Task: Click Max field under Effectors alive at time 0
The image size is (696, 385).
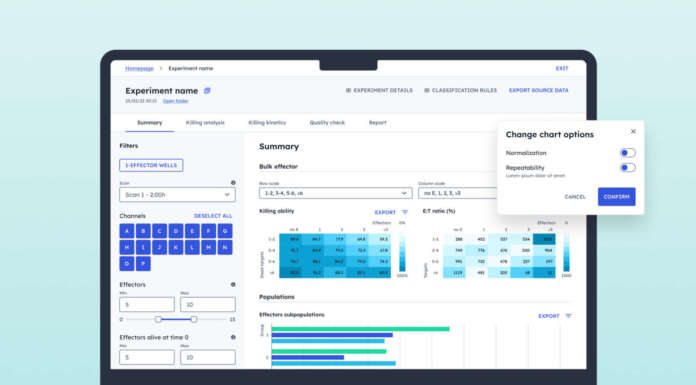Action: pyautogui.click(x=208, y=357)
